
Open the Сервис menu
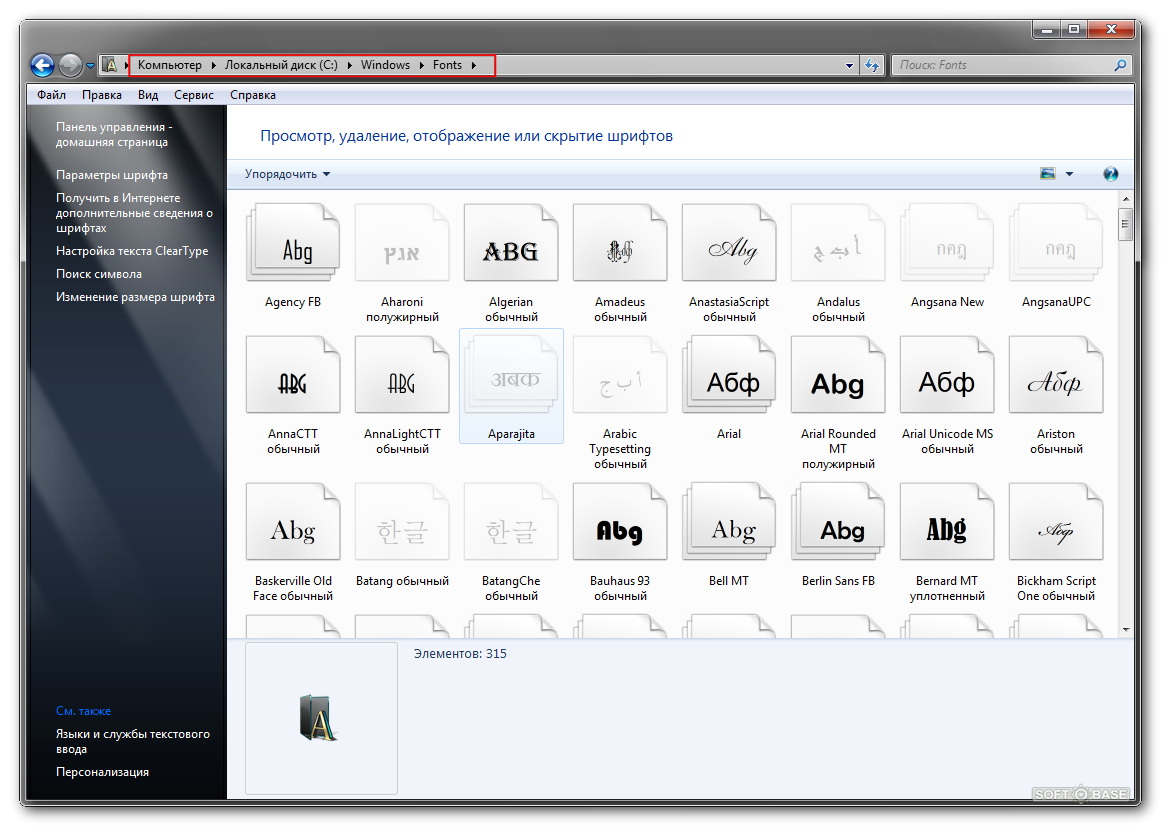tap(194, 95)
